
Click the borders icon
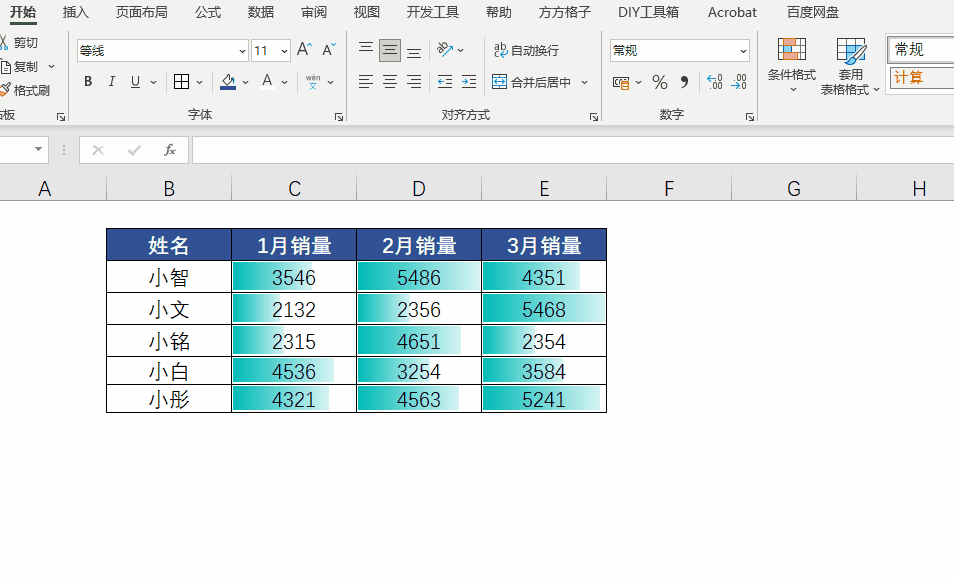tap(181, 82)
